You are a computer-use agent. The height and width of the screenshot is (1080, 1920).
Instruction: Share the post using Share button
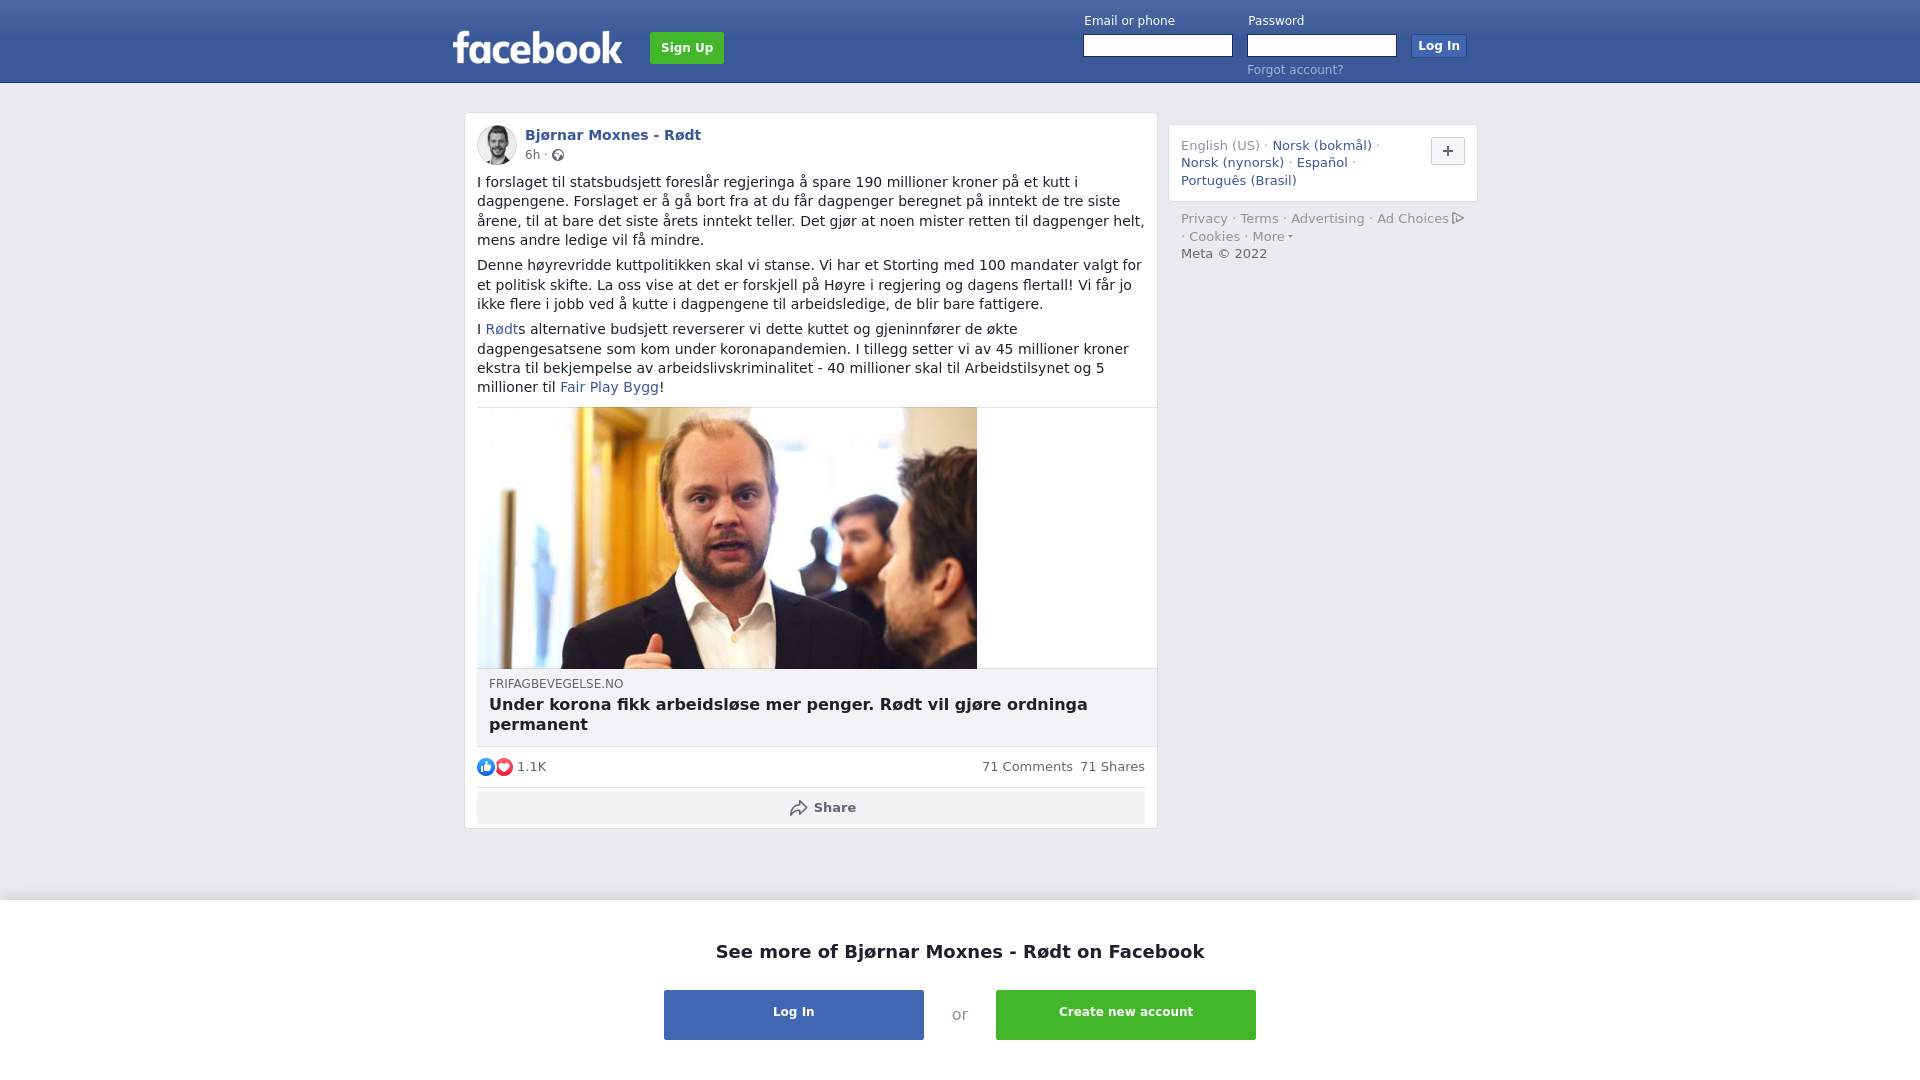[811, 808]
